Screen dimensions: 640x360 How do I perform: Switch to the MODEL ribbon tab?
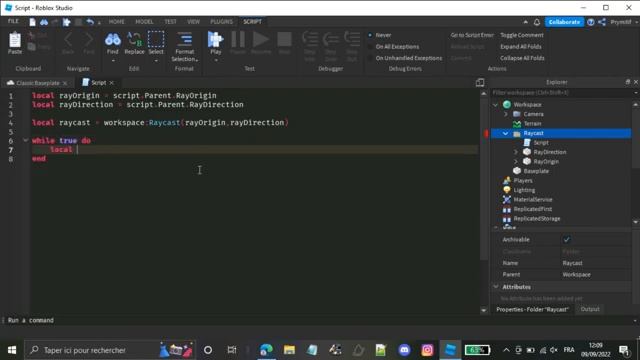tap(144, 22)
